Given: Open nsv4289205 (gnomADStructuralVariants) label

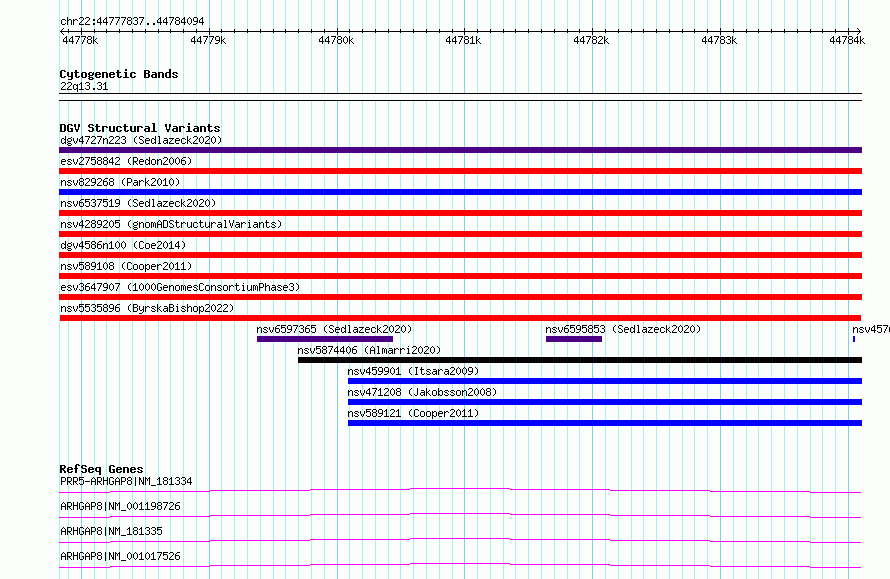Looking at the screenshot, I should coord(171,224).
